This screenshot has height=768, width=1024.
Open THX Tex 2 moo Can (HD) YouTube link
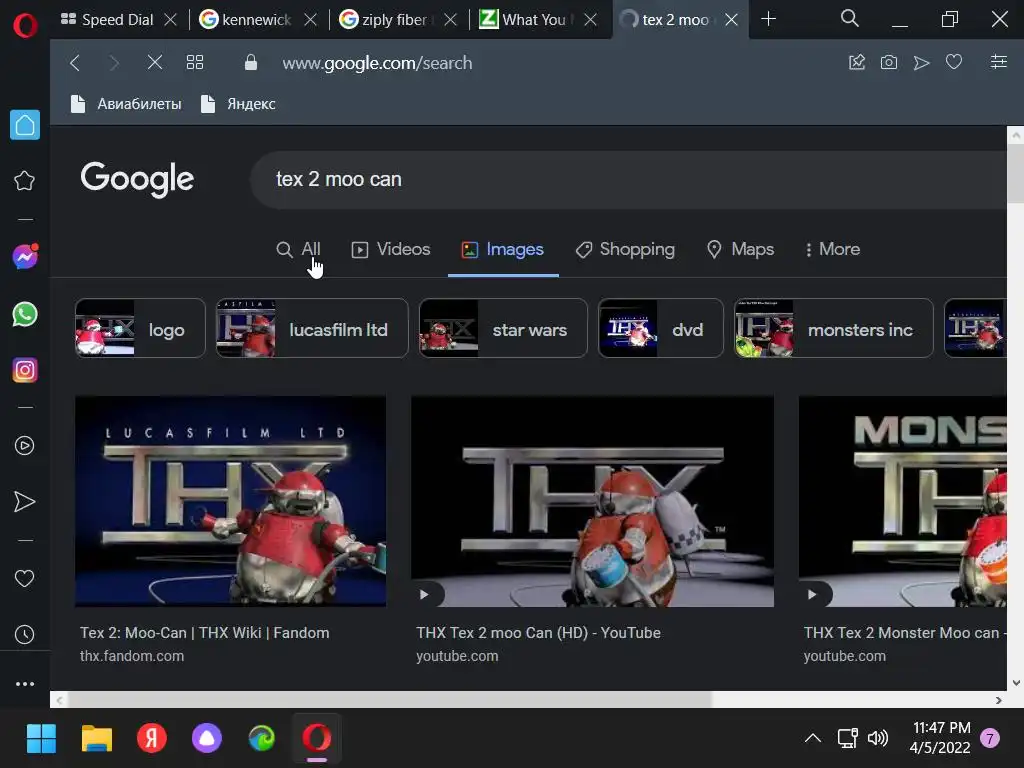[x=539, y=633]
